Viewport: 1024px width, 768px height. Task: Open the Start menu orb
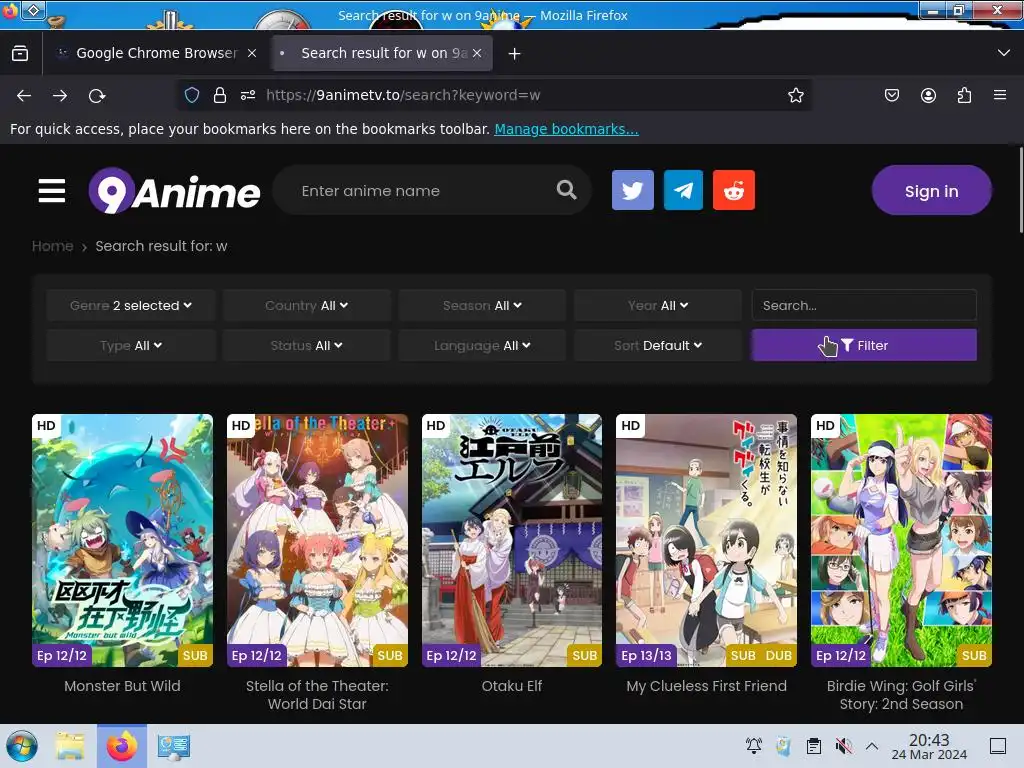22,746
